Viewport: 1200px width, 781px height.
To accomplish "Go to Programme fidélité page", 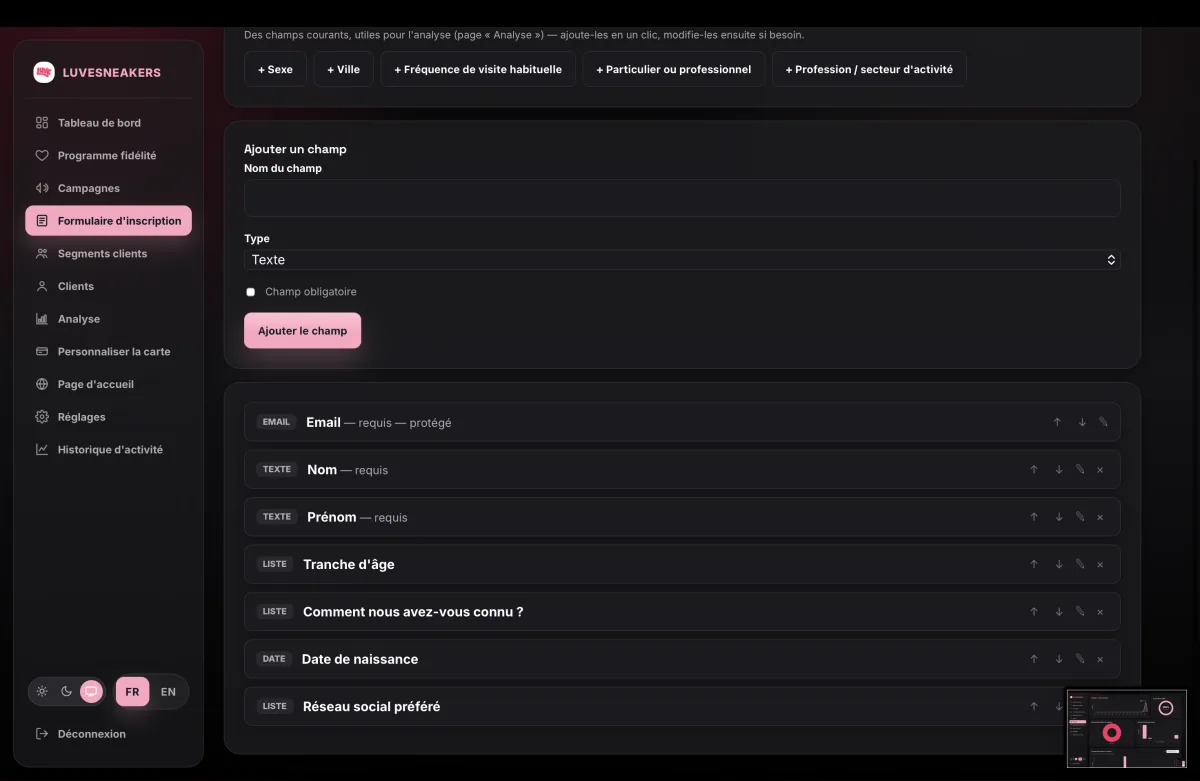I will click(108, 156).
